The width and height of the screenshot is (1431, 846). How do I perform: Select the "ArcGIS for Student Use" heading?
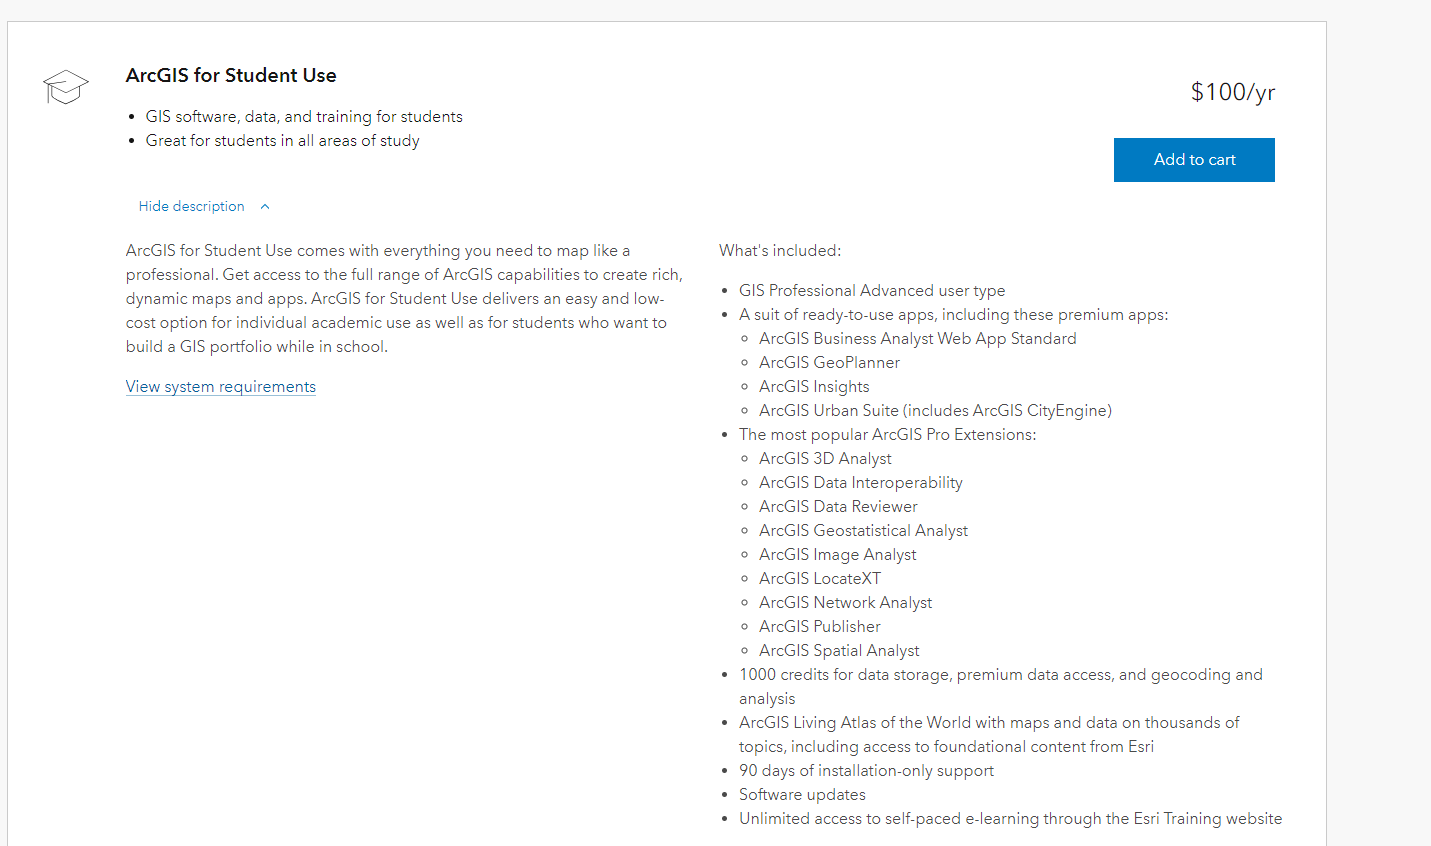(231, 75)
